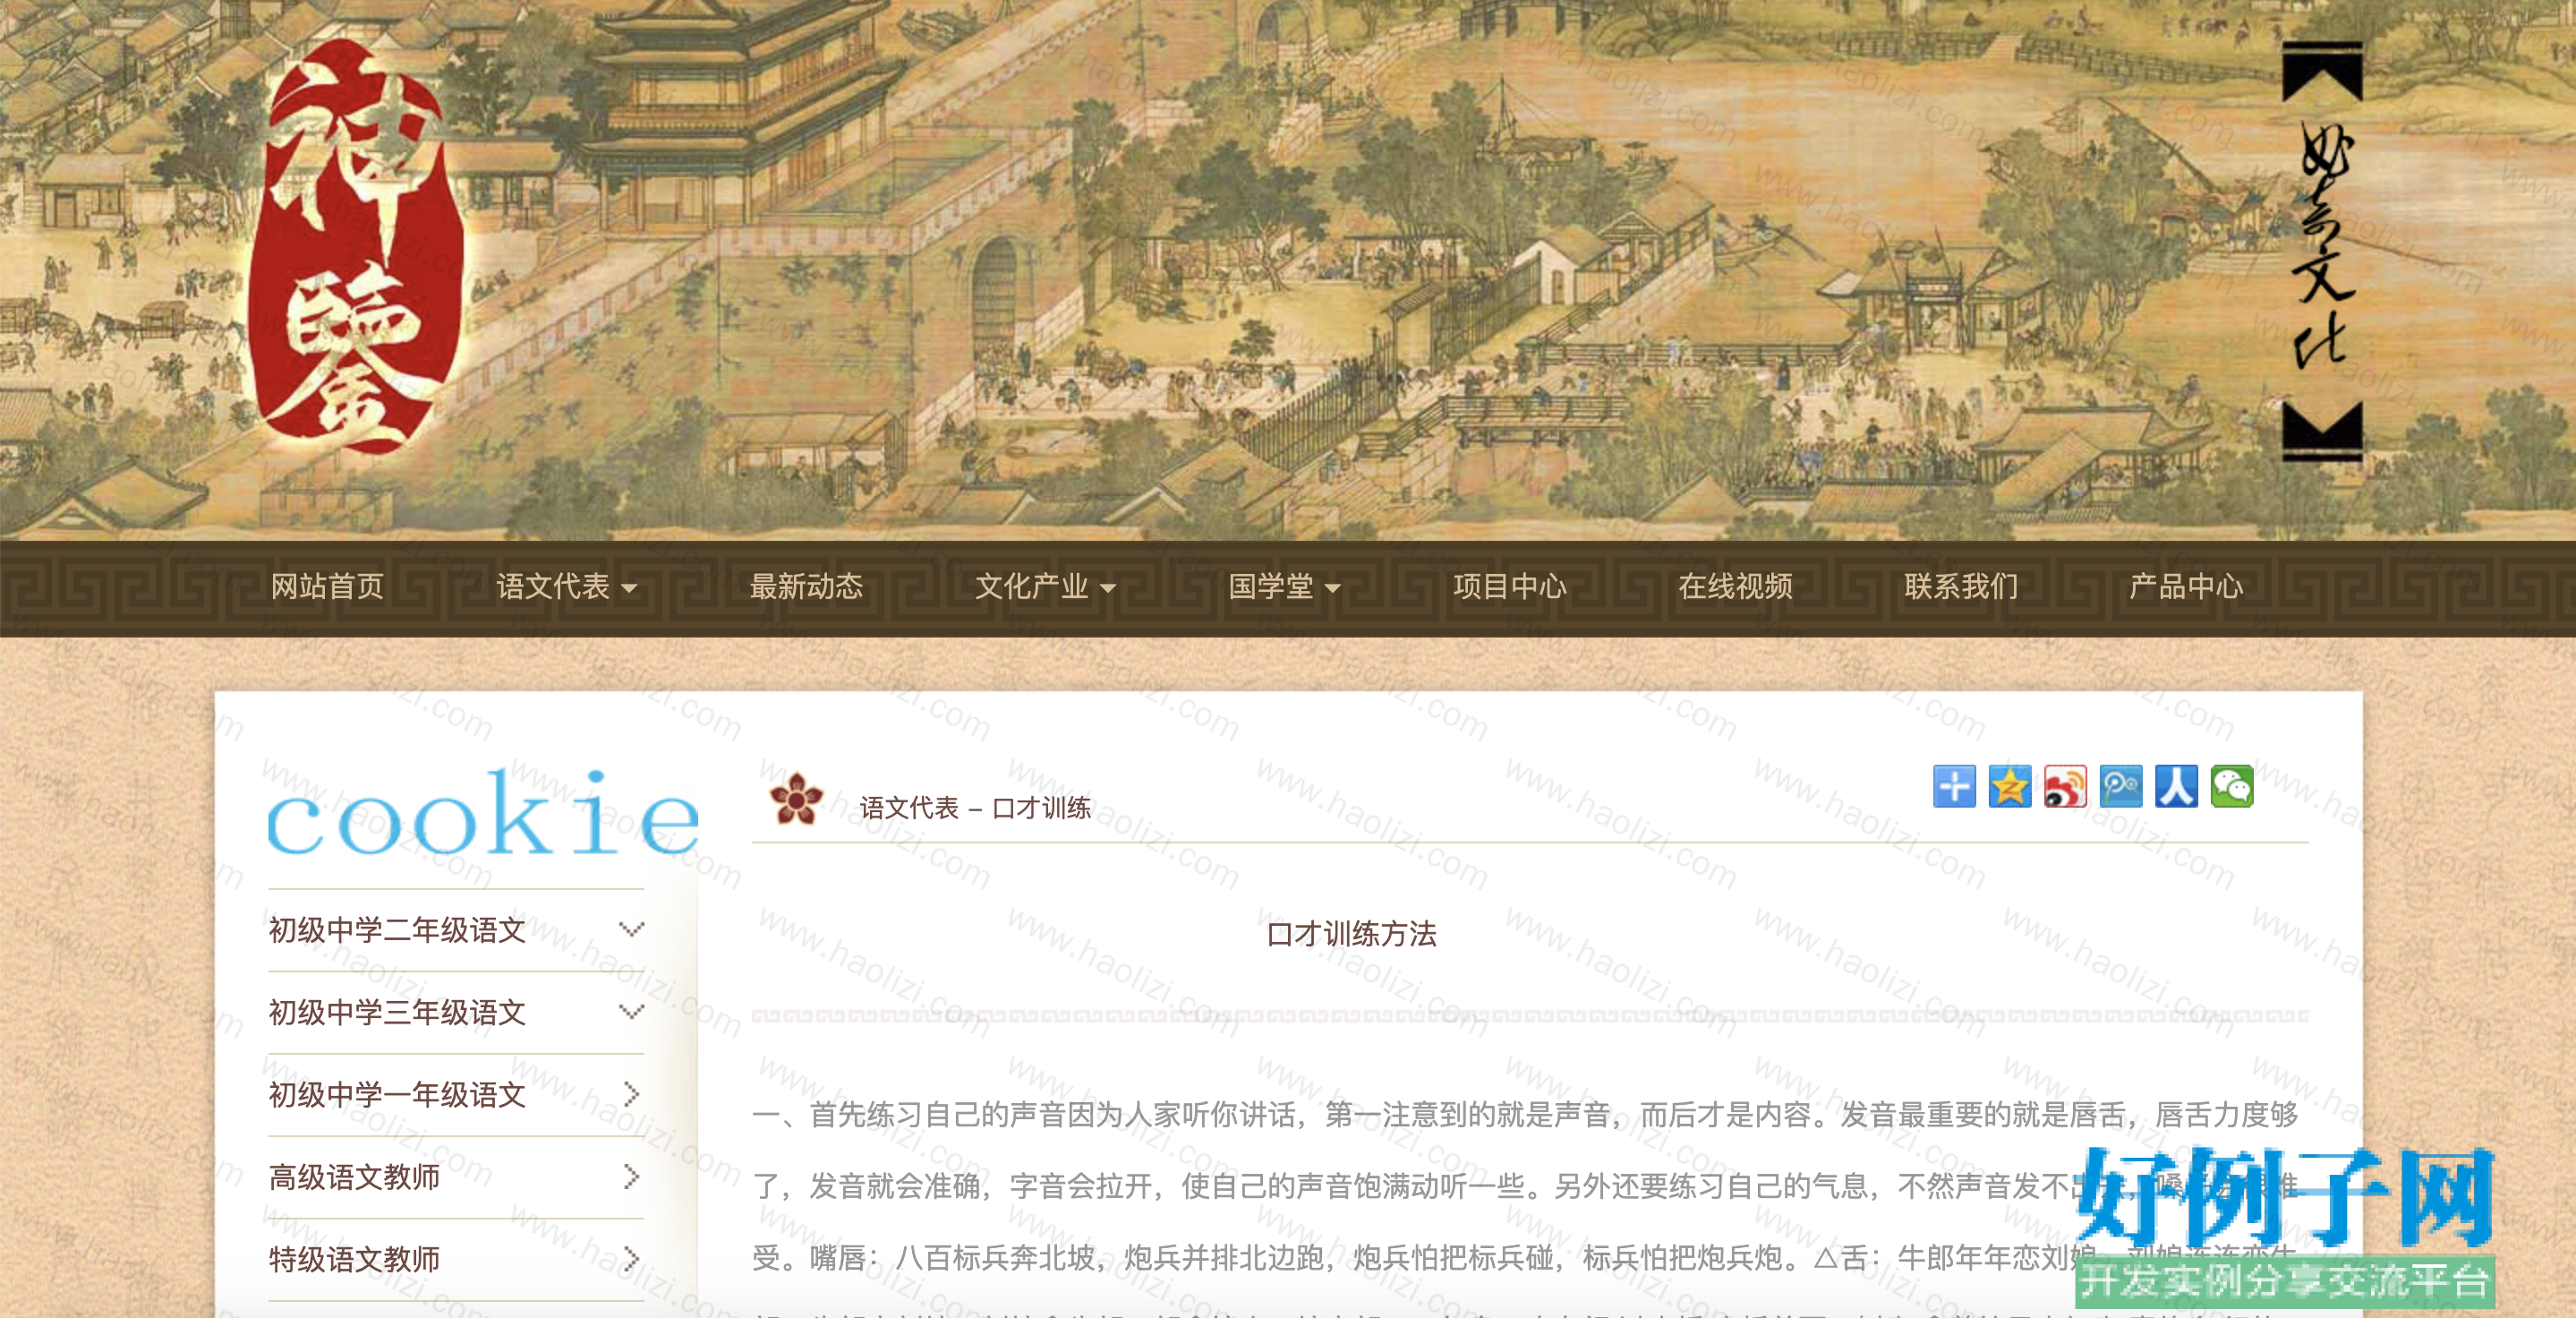Select 高级语文教师 in the sidebar
The height and width of the screenshot is (1318, 2576).
354,1177
